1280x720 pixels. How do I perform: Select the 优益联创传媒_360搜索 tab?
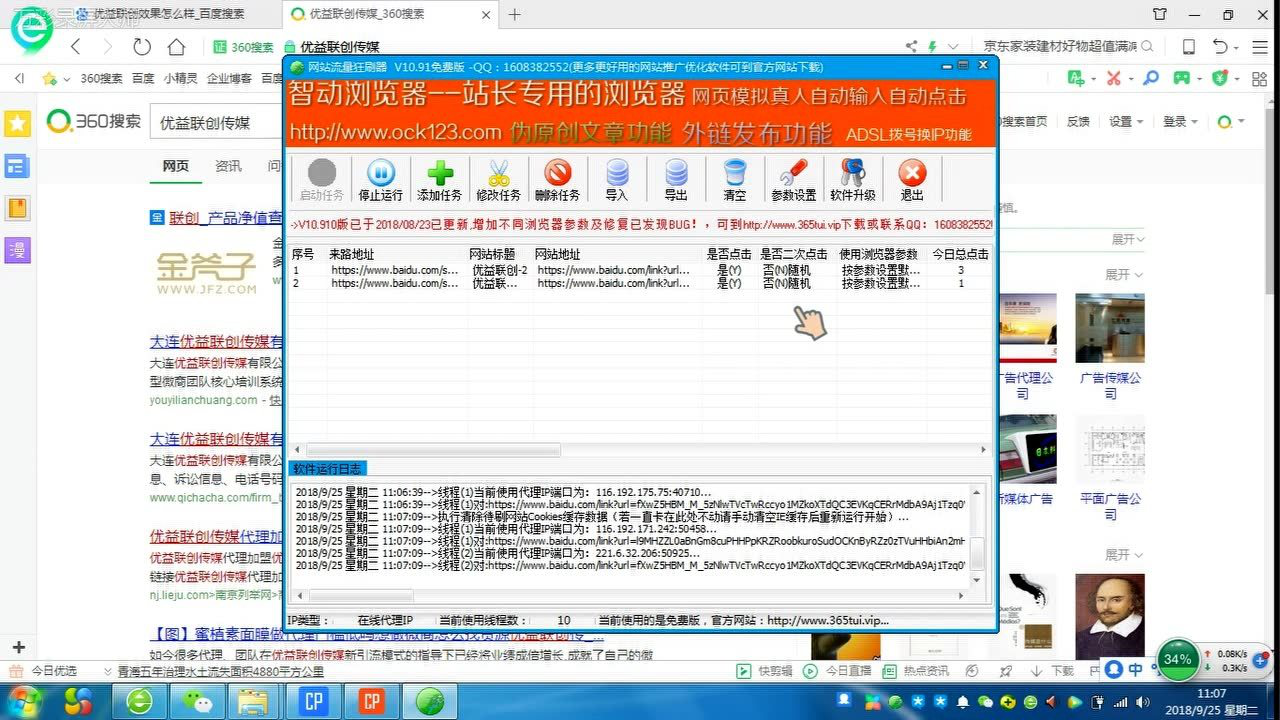coord(391,14)
